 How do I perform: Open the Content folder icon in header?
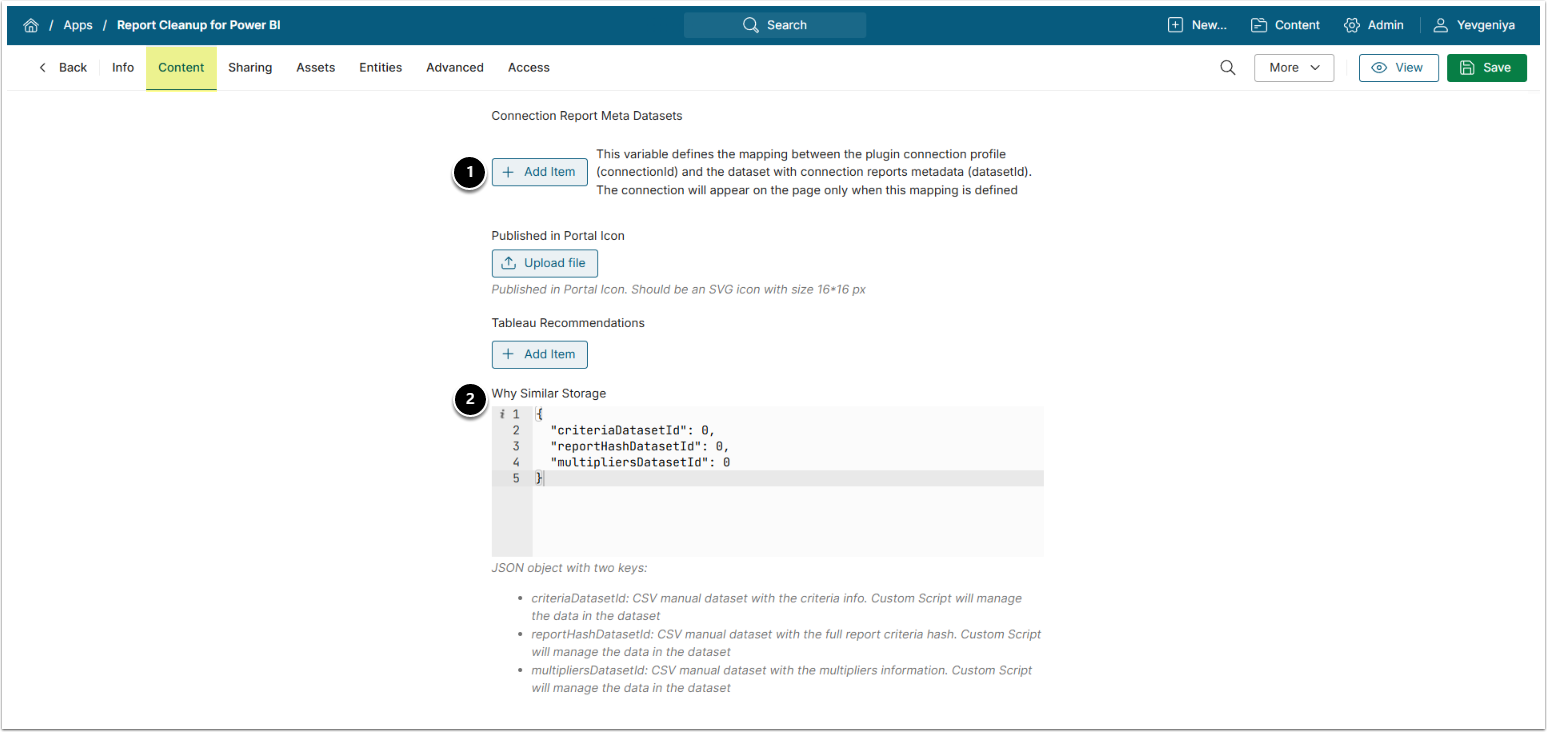[1259, 25]
